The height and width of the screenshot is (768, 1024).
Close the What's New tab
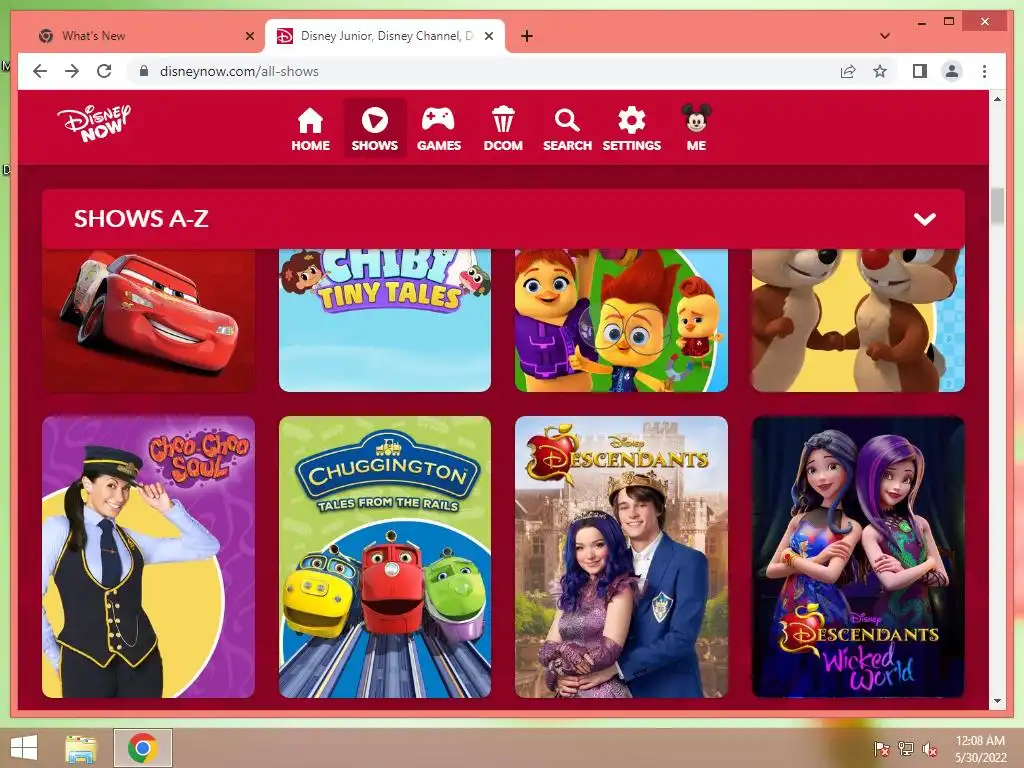pos(249,36)
